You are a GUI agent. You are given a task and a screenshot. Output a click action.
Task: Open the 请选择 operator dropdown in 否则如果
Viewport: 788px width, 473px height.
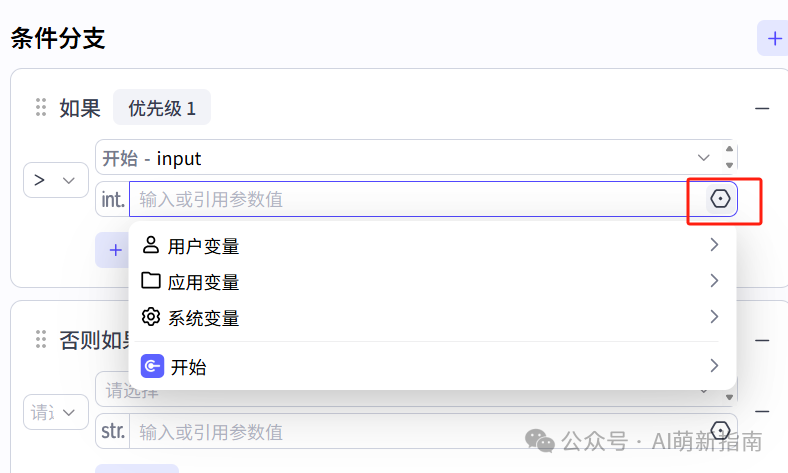[x=55, y=412]
